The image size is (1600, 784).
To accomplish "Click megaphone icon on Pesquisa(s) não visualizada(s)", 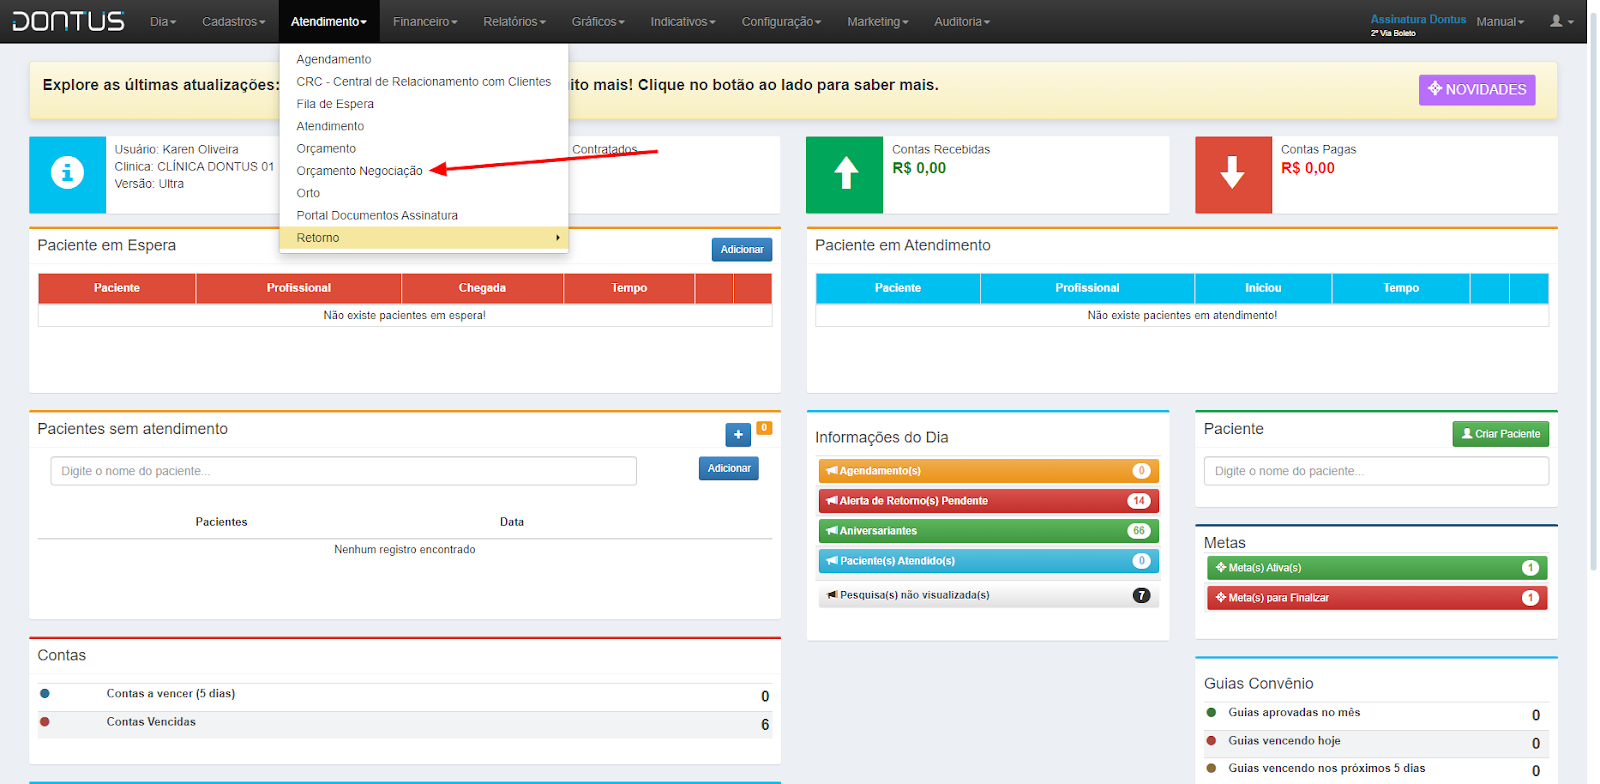I will coord(832,595).
